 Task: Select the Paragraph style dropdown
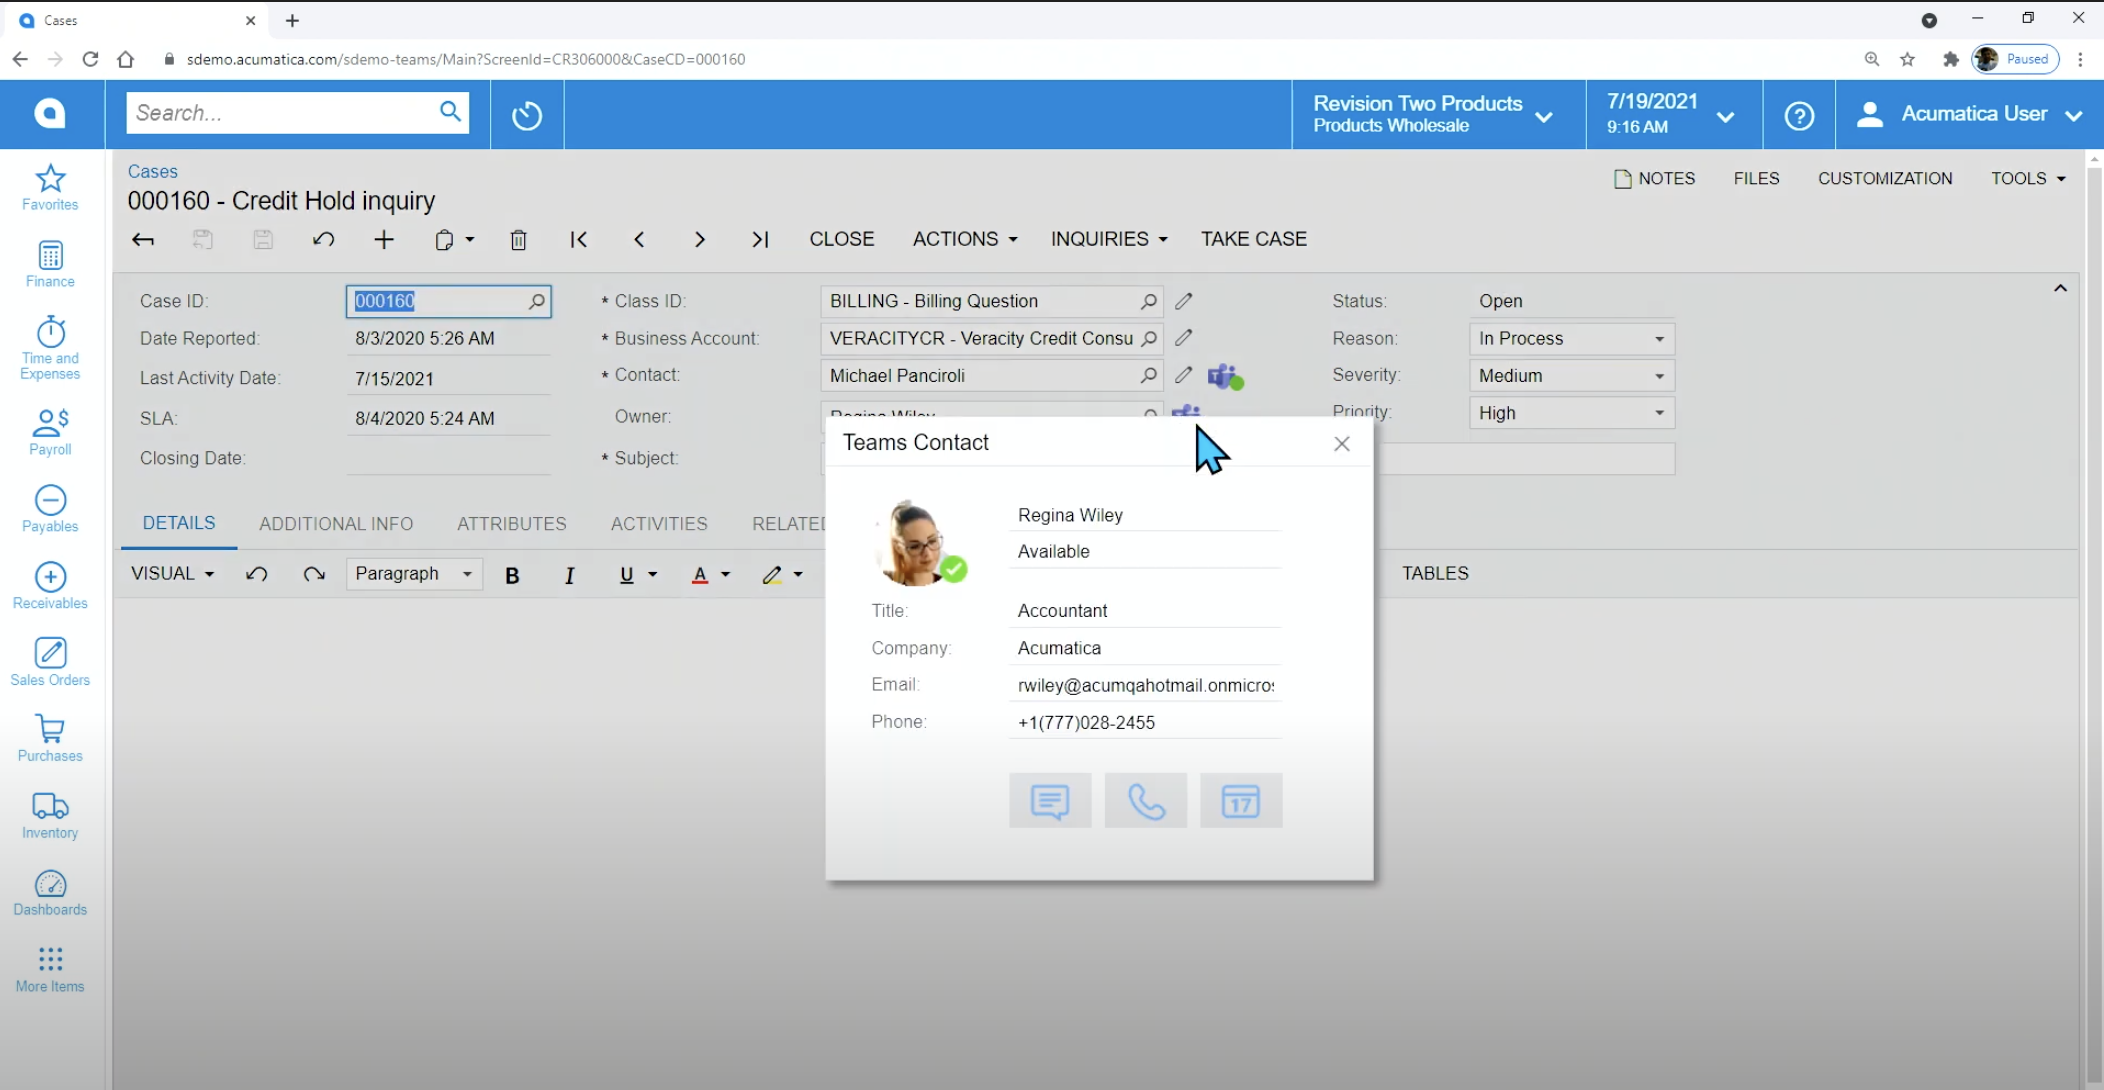(411, 573)
